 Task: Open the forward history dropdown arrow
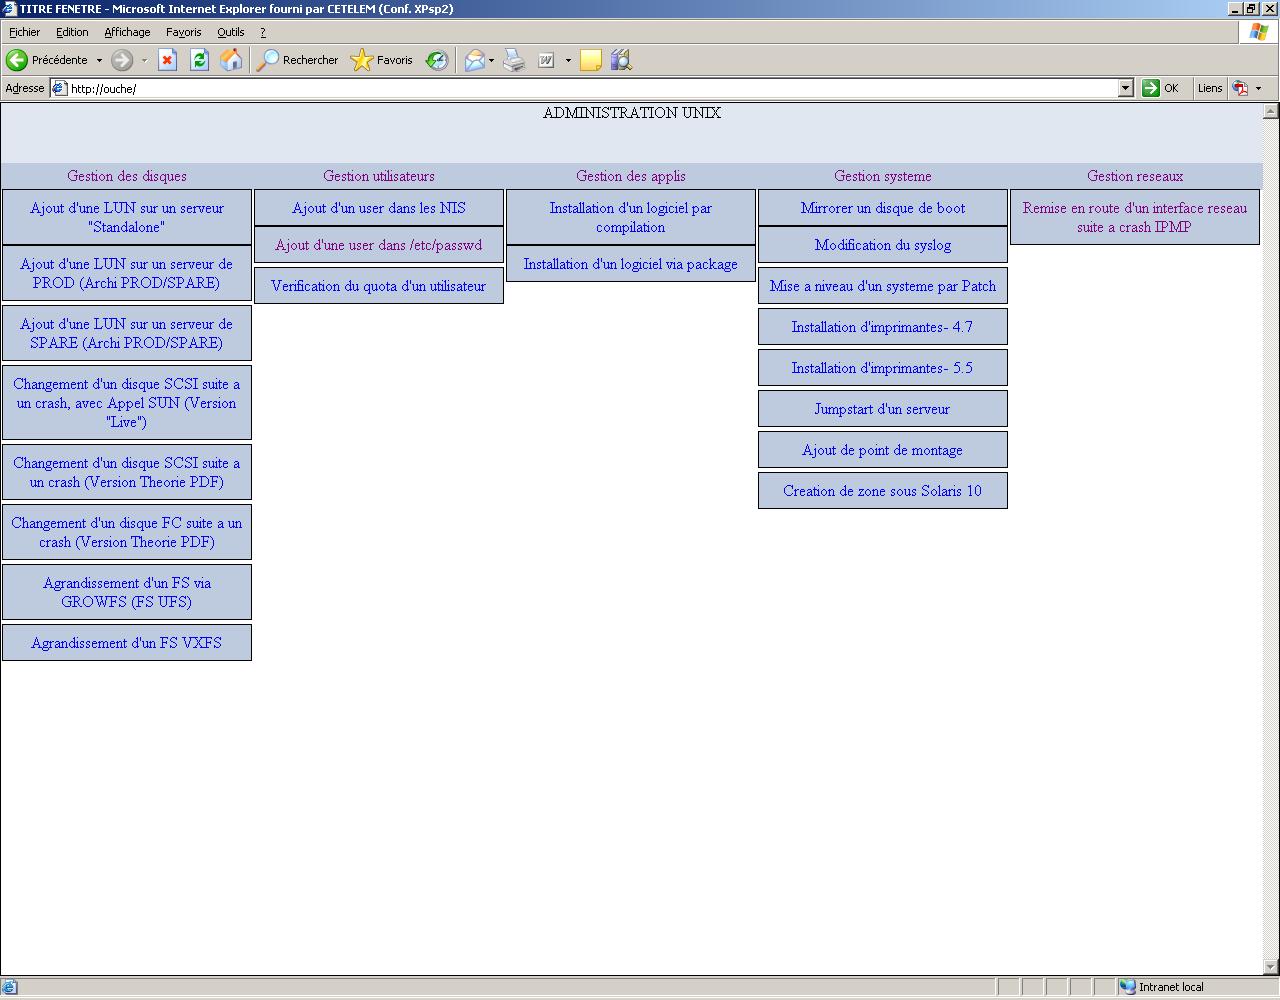click(x=144, y=60)
